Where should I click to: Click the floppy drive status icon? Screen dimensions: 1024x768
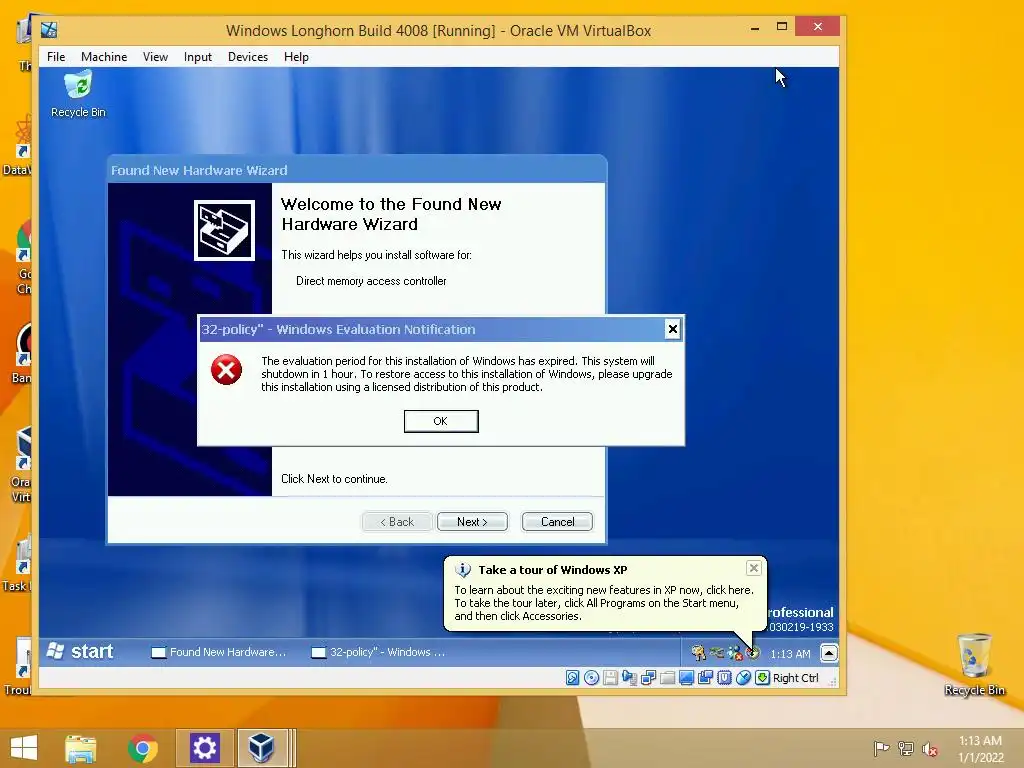(610, 678)
